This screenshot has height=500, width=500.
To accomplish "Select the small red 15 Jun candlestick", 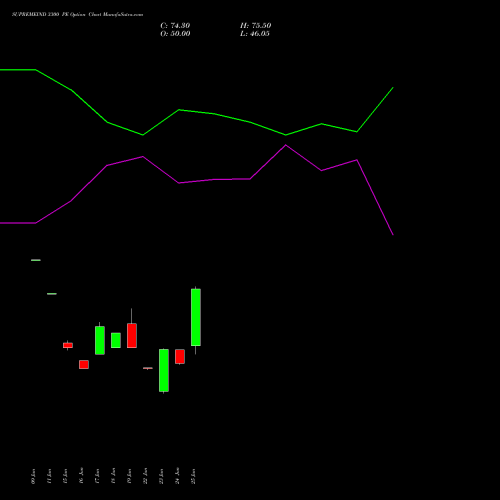I will [68, 345].
